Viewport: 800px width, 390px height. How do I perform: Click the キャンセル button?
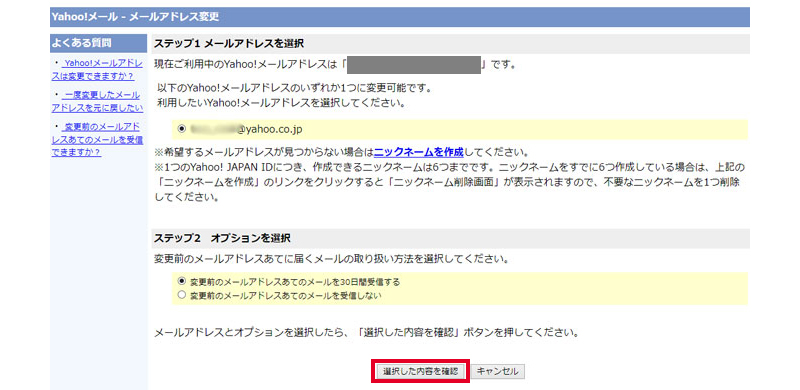coord(497,371)
